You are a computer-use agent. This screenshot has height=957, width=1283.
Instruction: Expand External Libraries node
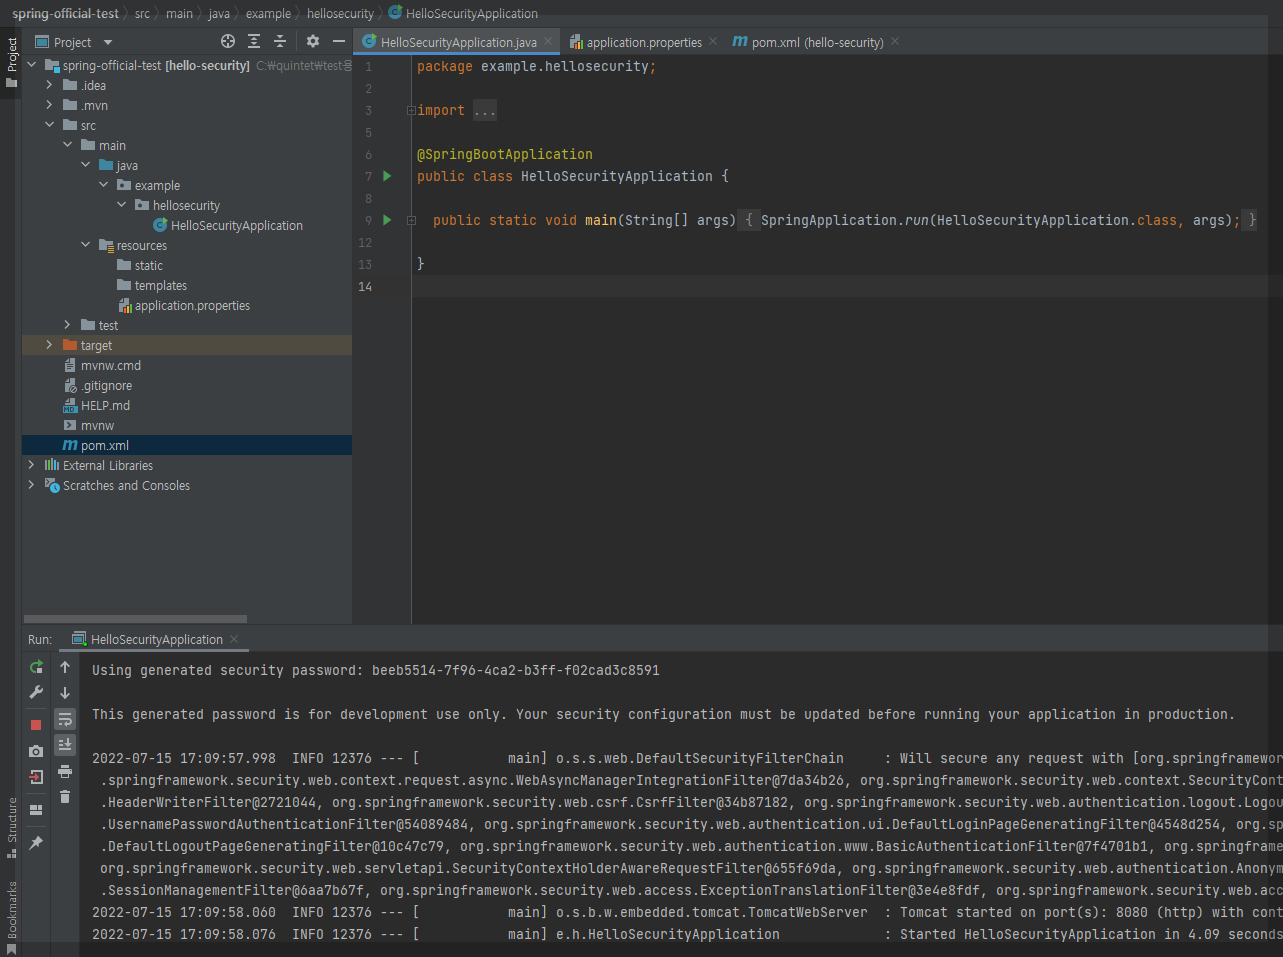[x=31, y=465]
